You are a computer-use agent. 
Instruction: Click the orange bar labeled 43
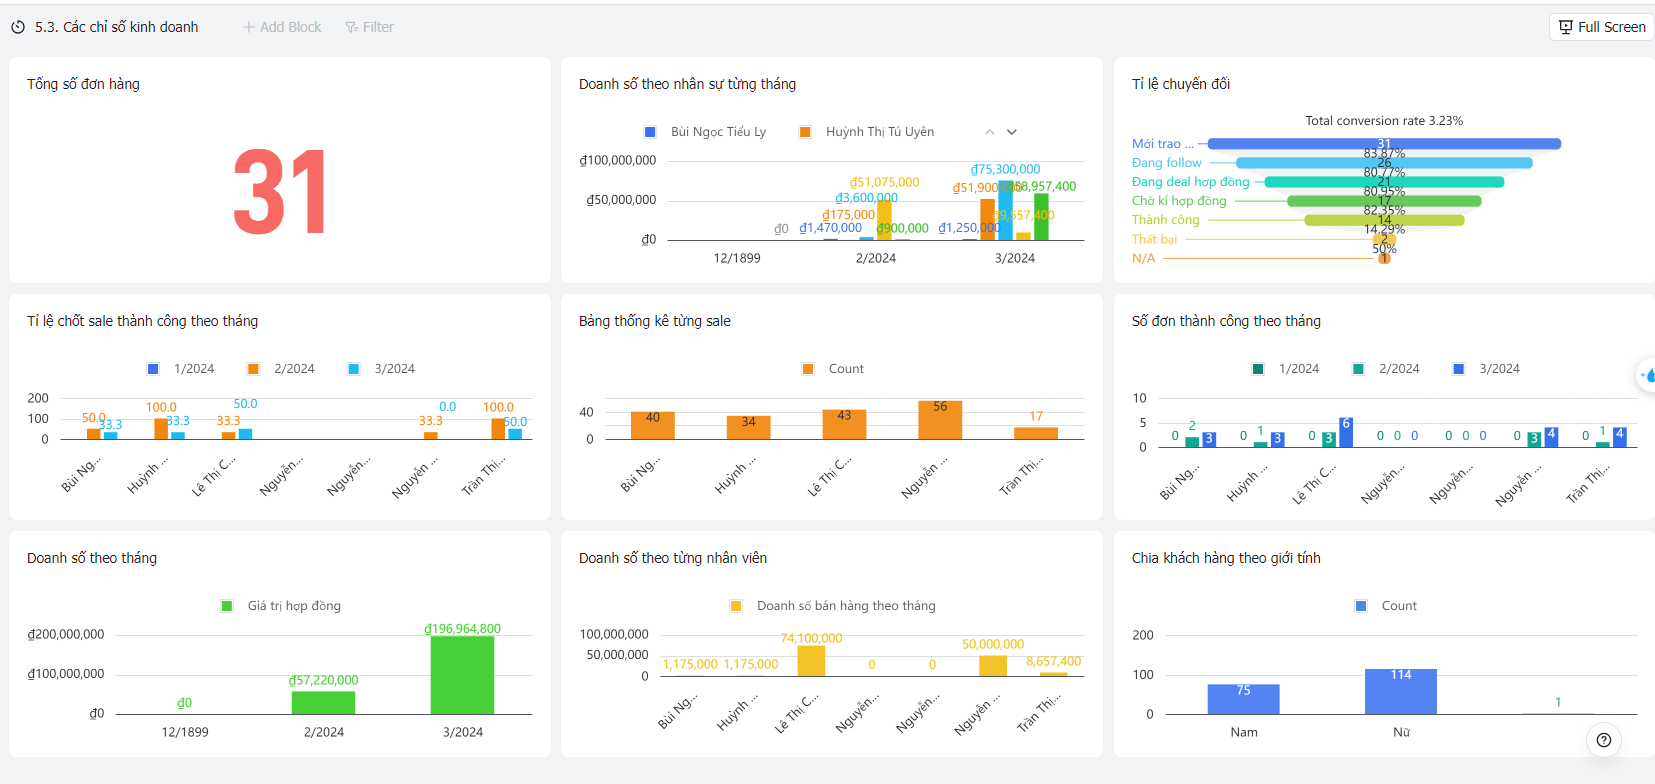click(844, 424)
